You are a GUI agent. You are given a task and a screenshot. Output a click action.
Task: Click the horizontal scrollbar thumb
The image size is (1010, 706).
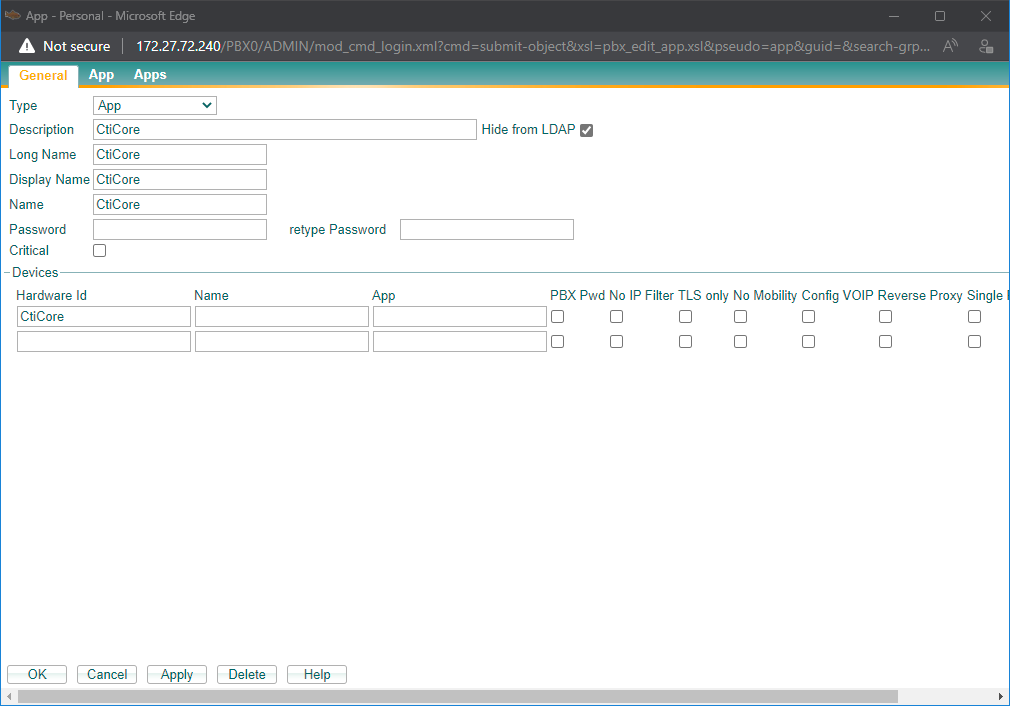tap(457, 696)
